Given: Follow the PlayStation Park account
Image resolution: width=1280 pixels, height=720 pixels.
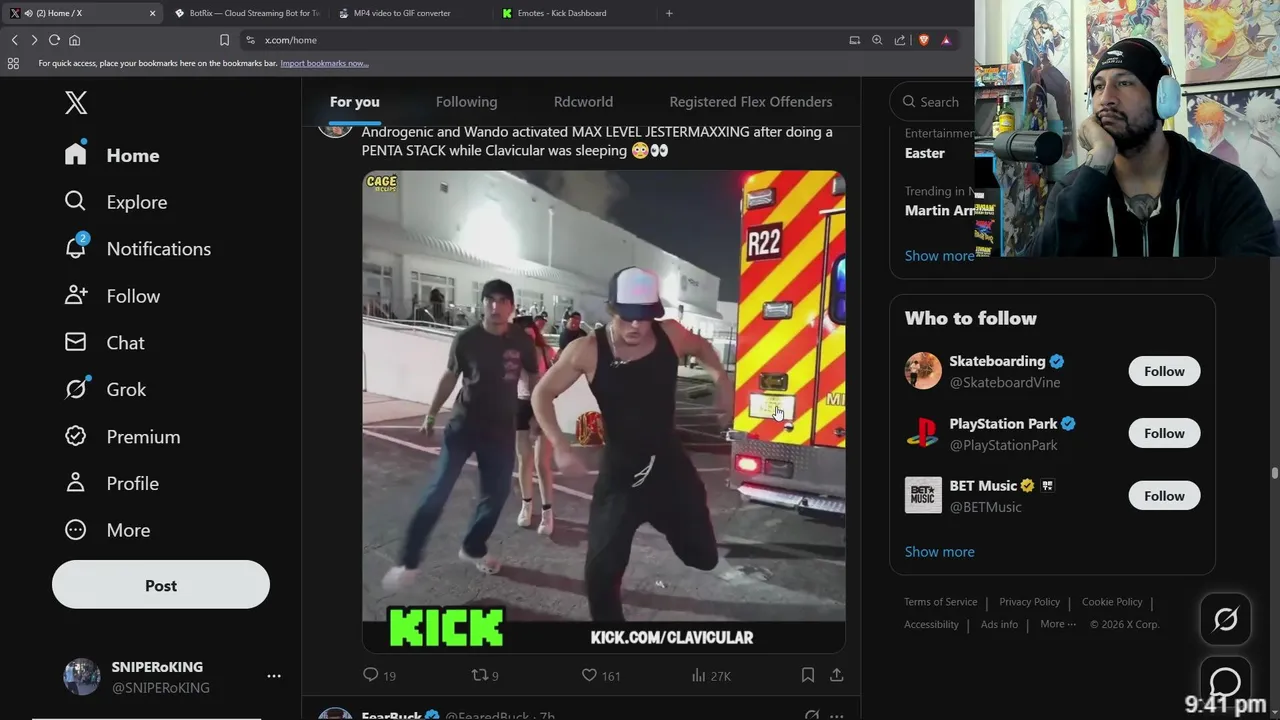Looking at the screenshot, I should (1164, 433).
